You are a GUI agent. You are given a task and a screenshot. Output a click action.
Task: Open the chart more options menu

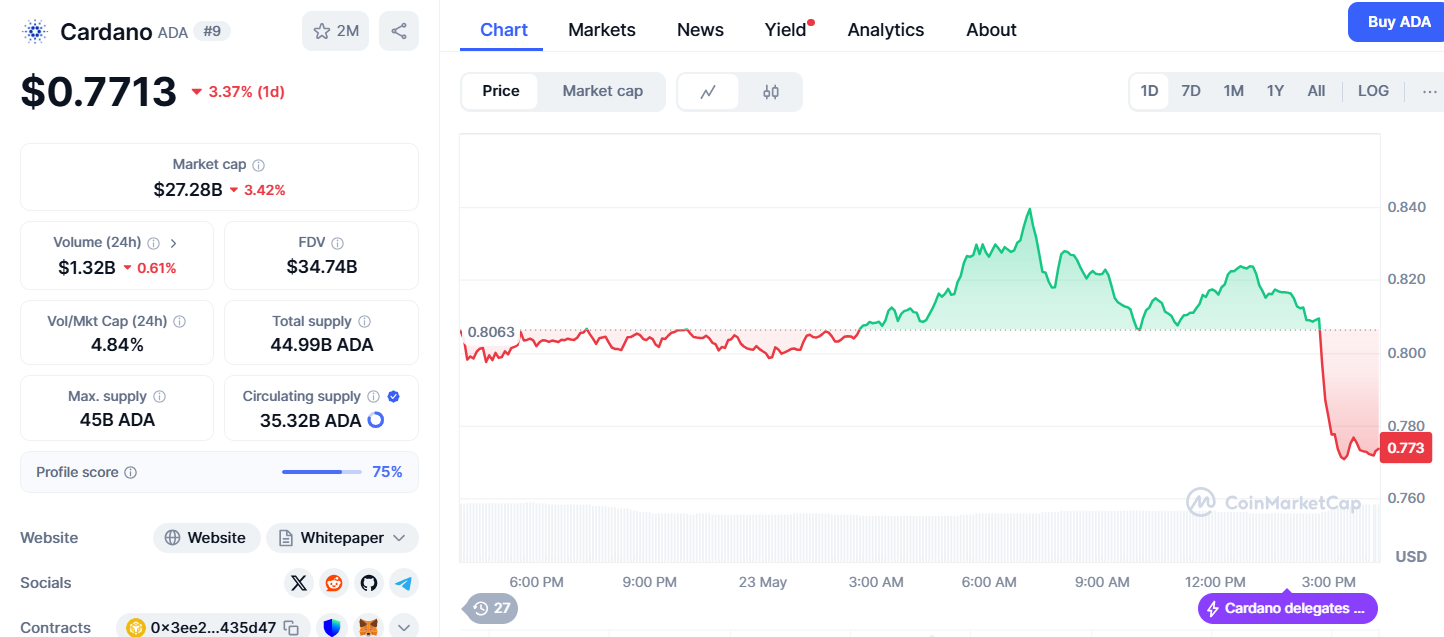click(1428, 91)
